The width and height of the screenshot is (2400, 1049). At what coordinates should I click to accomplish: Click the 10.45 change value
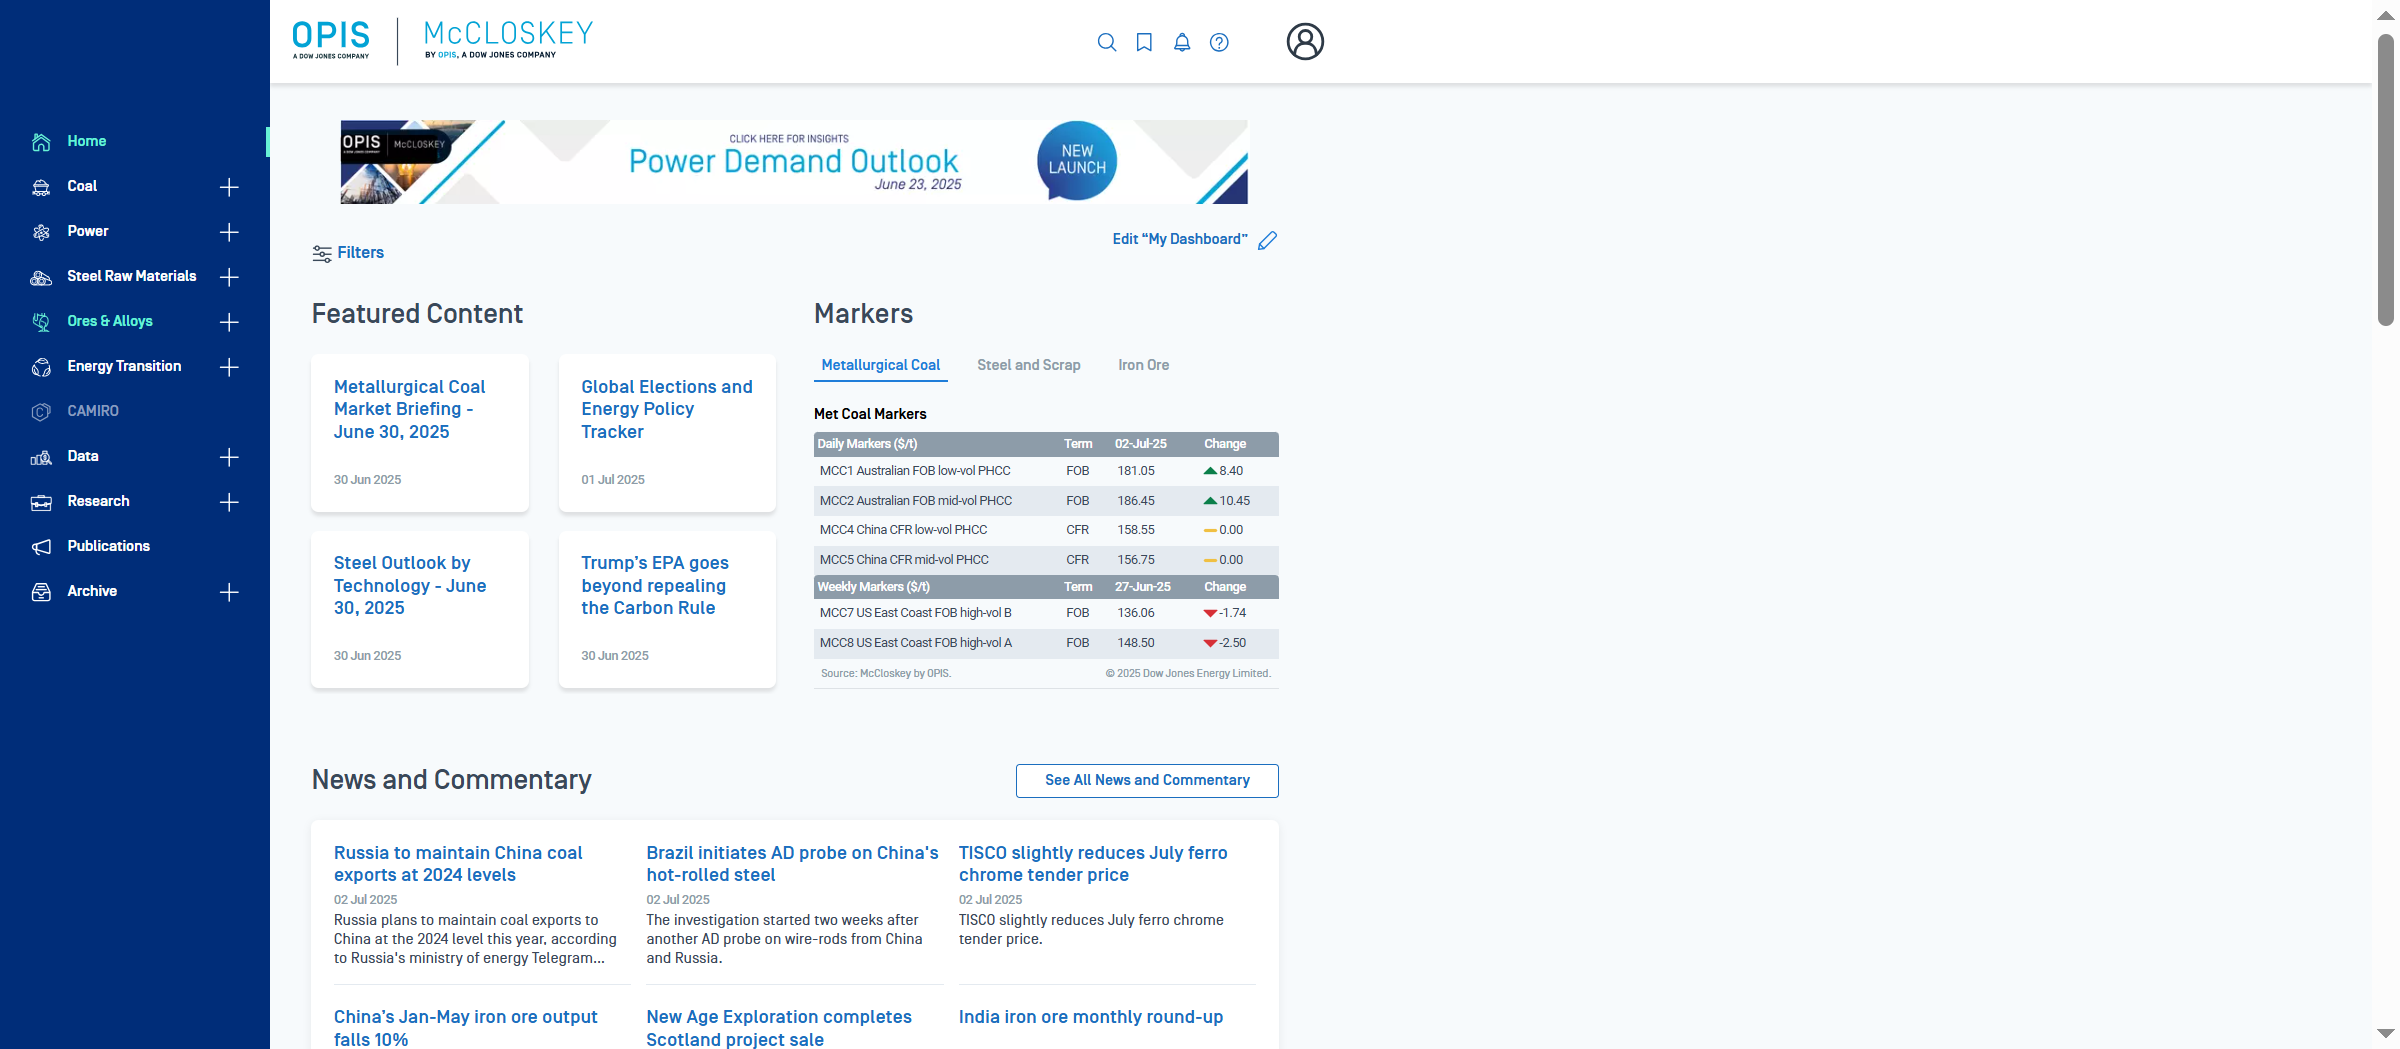point(1235,501)
